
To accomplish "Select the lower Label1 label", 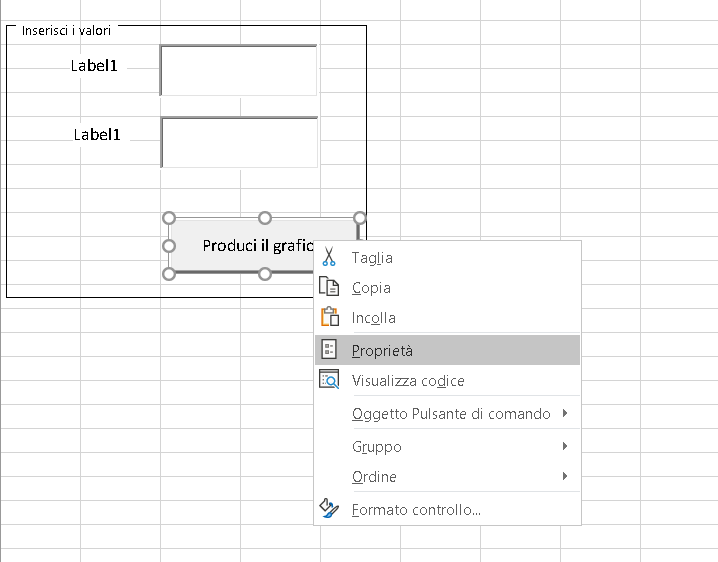I will (97, 135).
